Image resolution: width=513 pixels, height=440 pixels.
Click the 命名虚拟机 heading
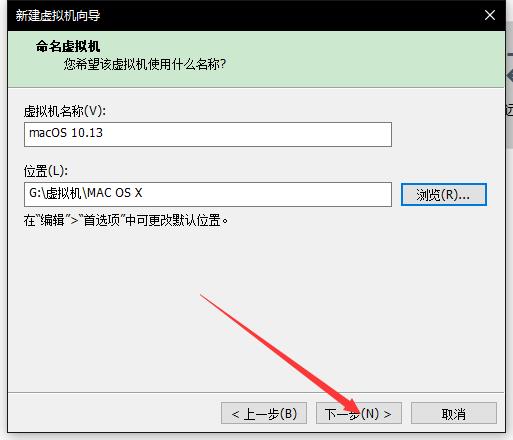point(68,46)
